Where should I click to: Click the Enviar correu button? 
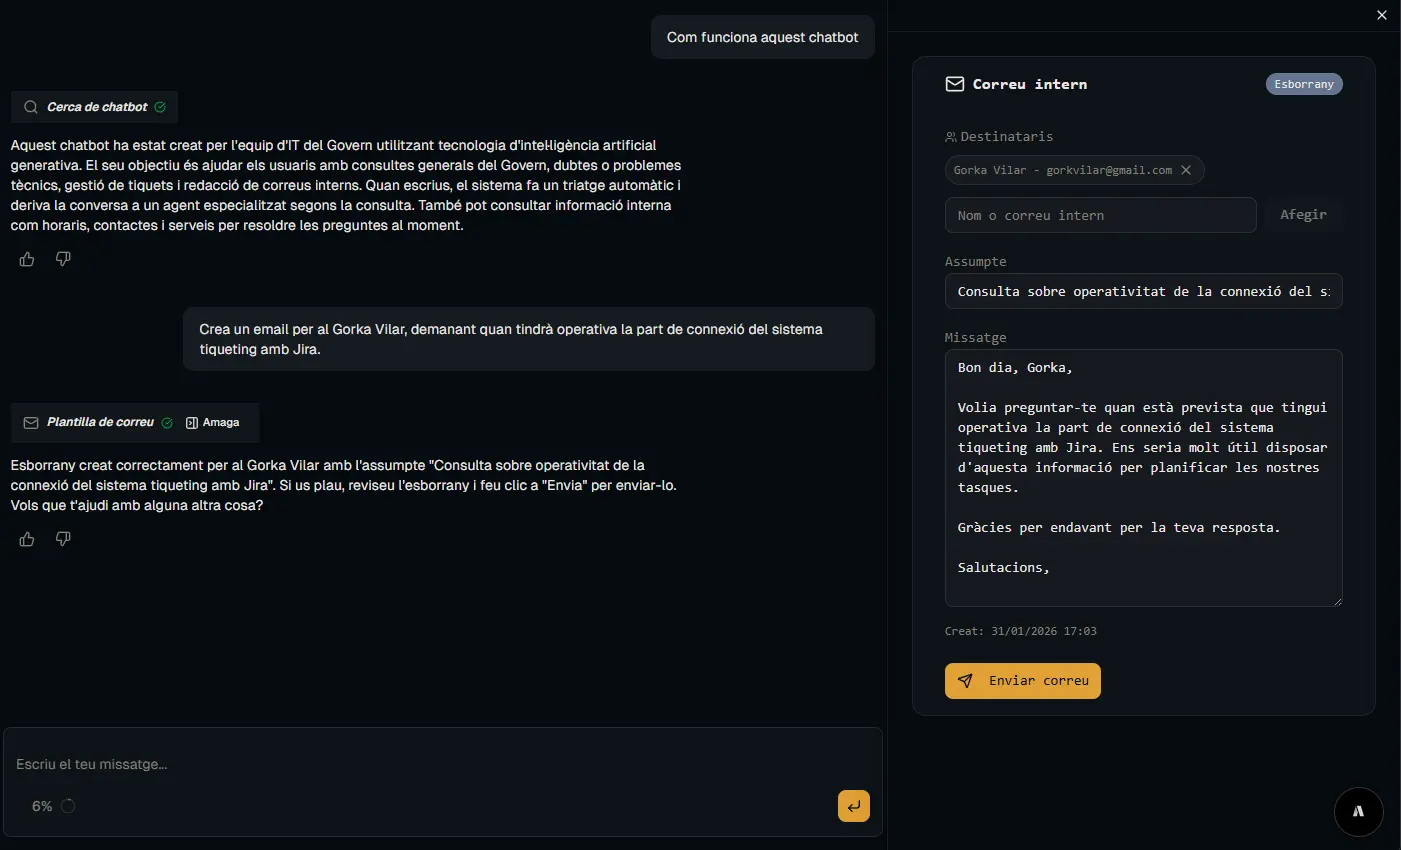(x=1022, y=681)
